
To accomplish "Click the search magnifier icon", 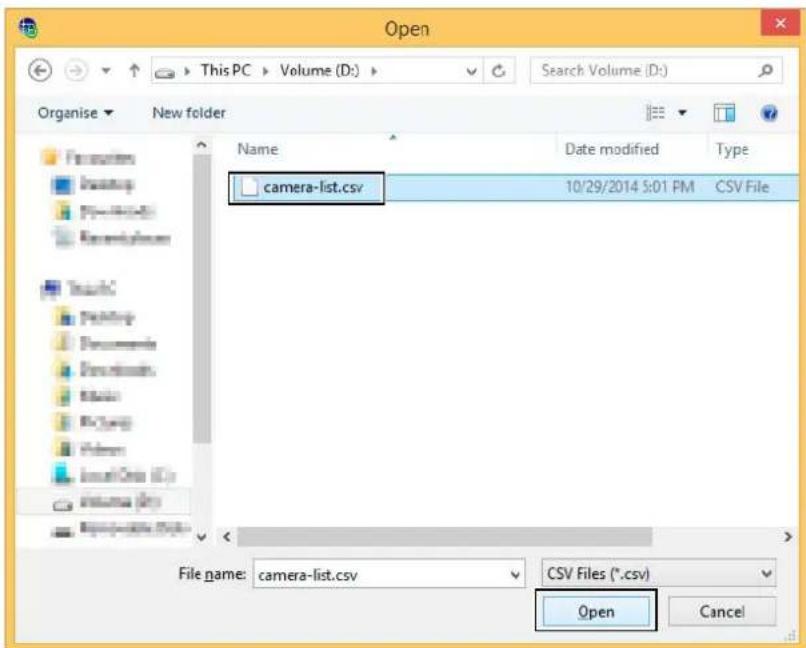I will [765, 70].
